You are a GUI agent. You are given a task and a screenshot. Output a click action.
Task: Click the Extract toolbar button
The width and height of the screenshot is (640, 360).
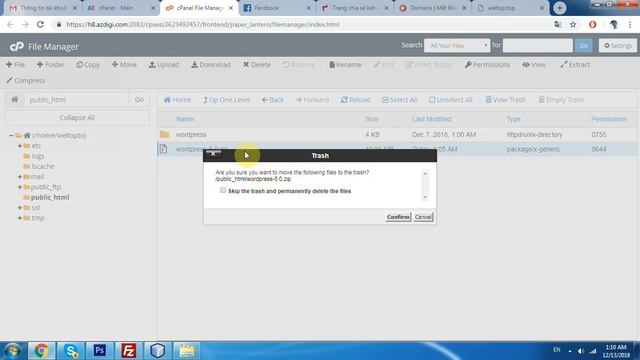575,64
